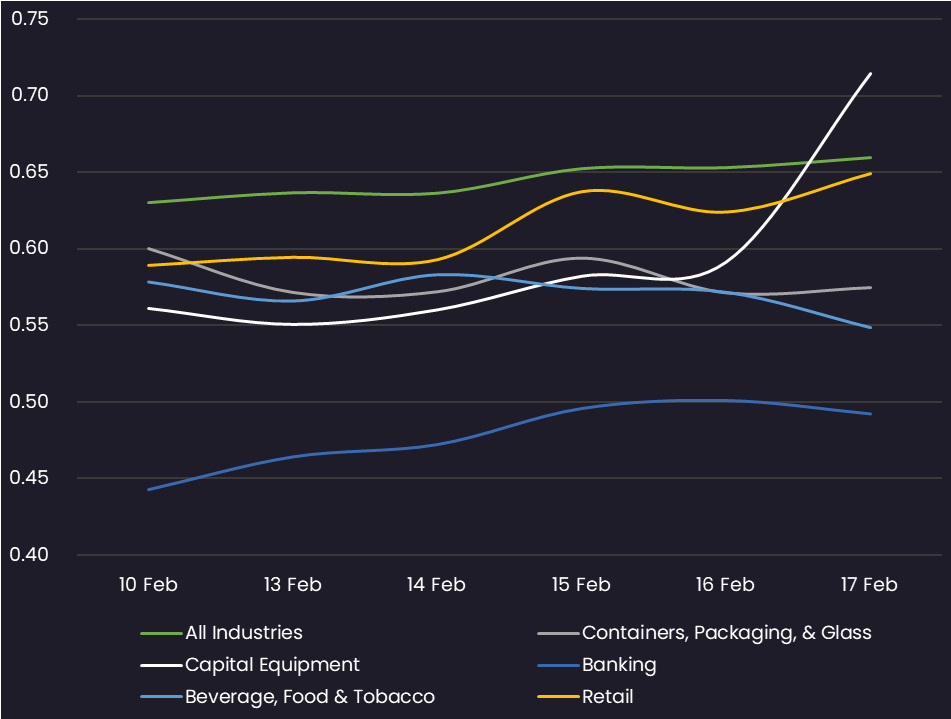
Task: Click the 10 Feb axis label
Action: click(148, 584)
